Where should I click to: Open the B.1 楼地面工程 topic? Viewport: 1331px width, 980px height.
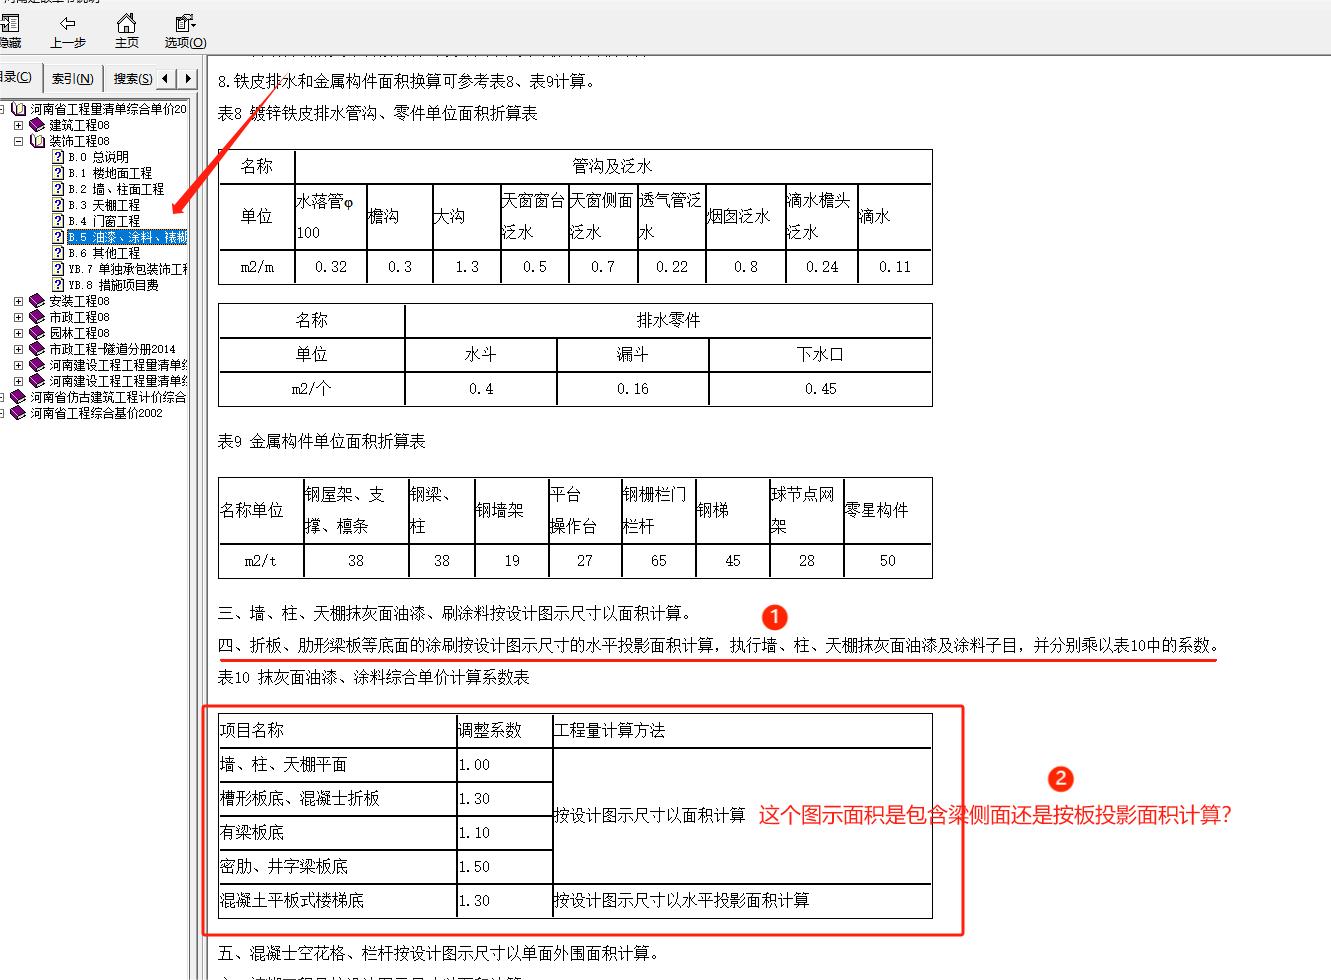point(110,173)
